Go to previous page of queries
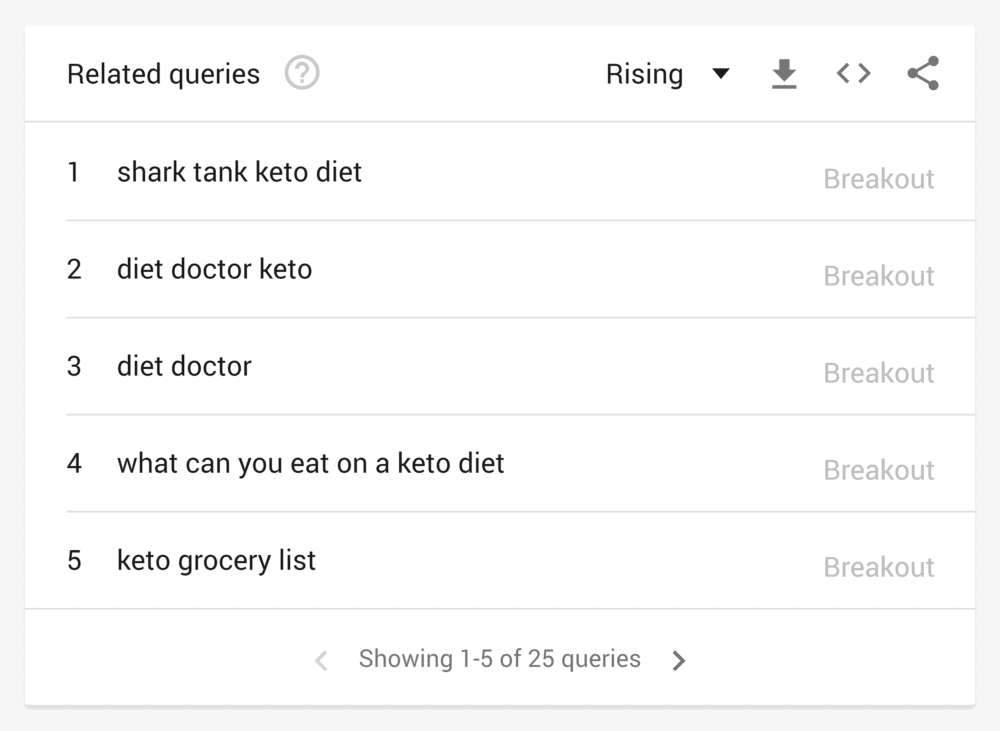Screen dimensions: 1000x731 click(x=321, y=660)
